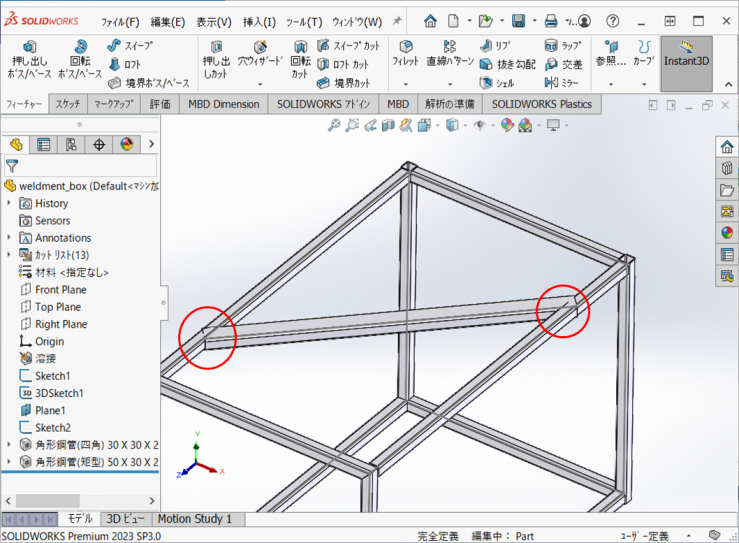The height and width of the screenshot is (543, 739).
Task: Expand the History tree node
Action: click(10, 203)
